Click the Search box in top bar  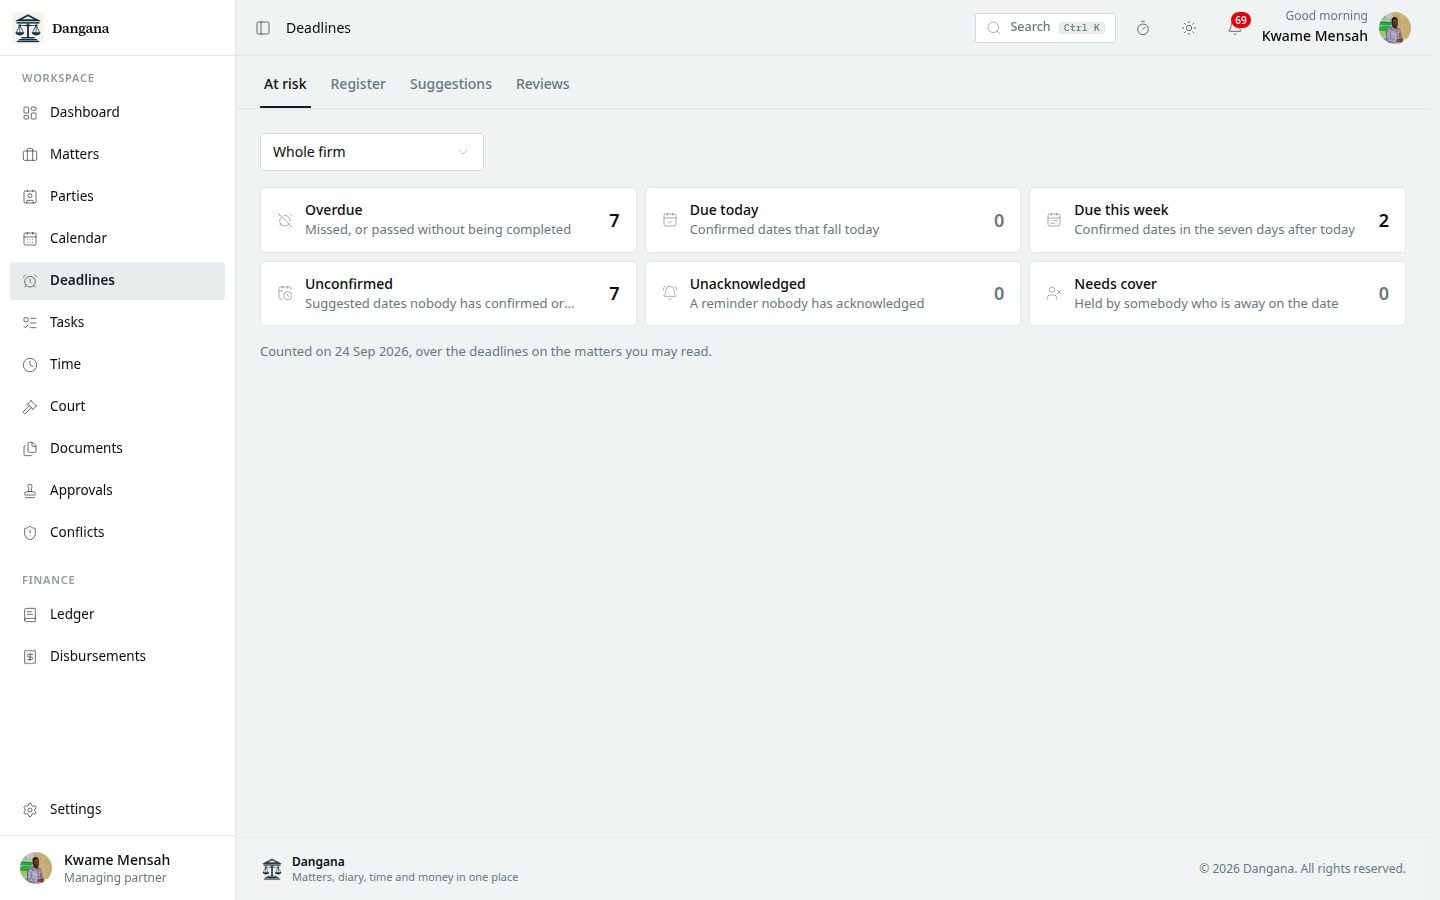(1045, 28)
